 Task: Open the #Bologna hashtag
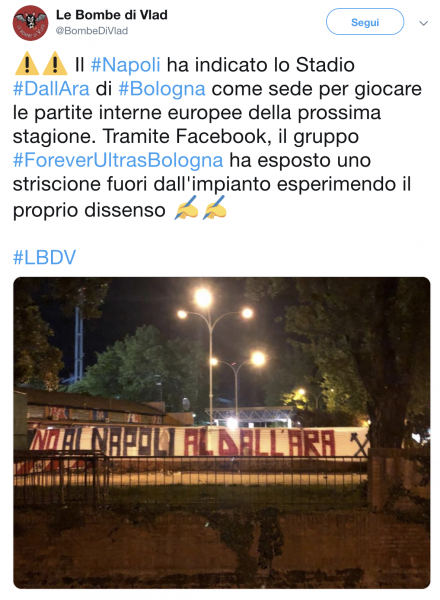tap(162, 88)
